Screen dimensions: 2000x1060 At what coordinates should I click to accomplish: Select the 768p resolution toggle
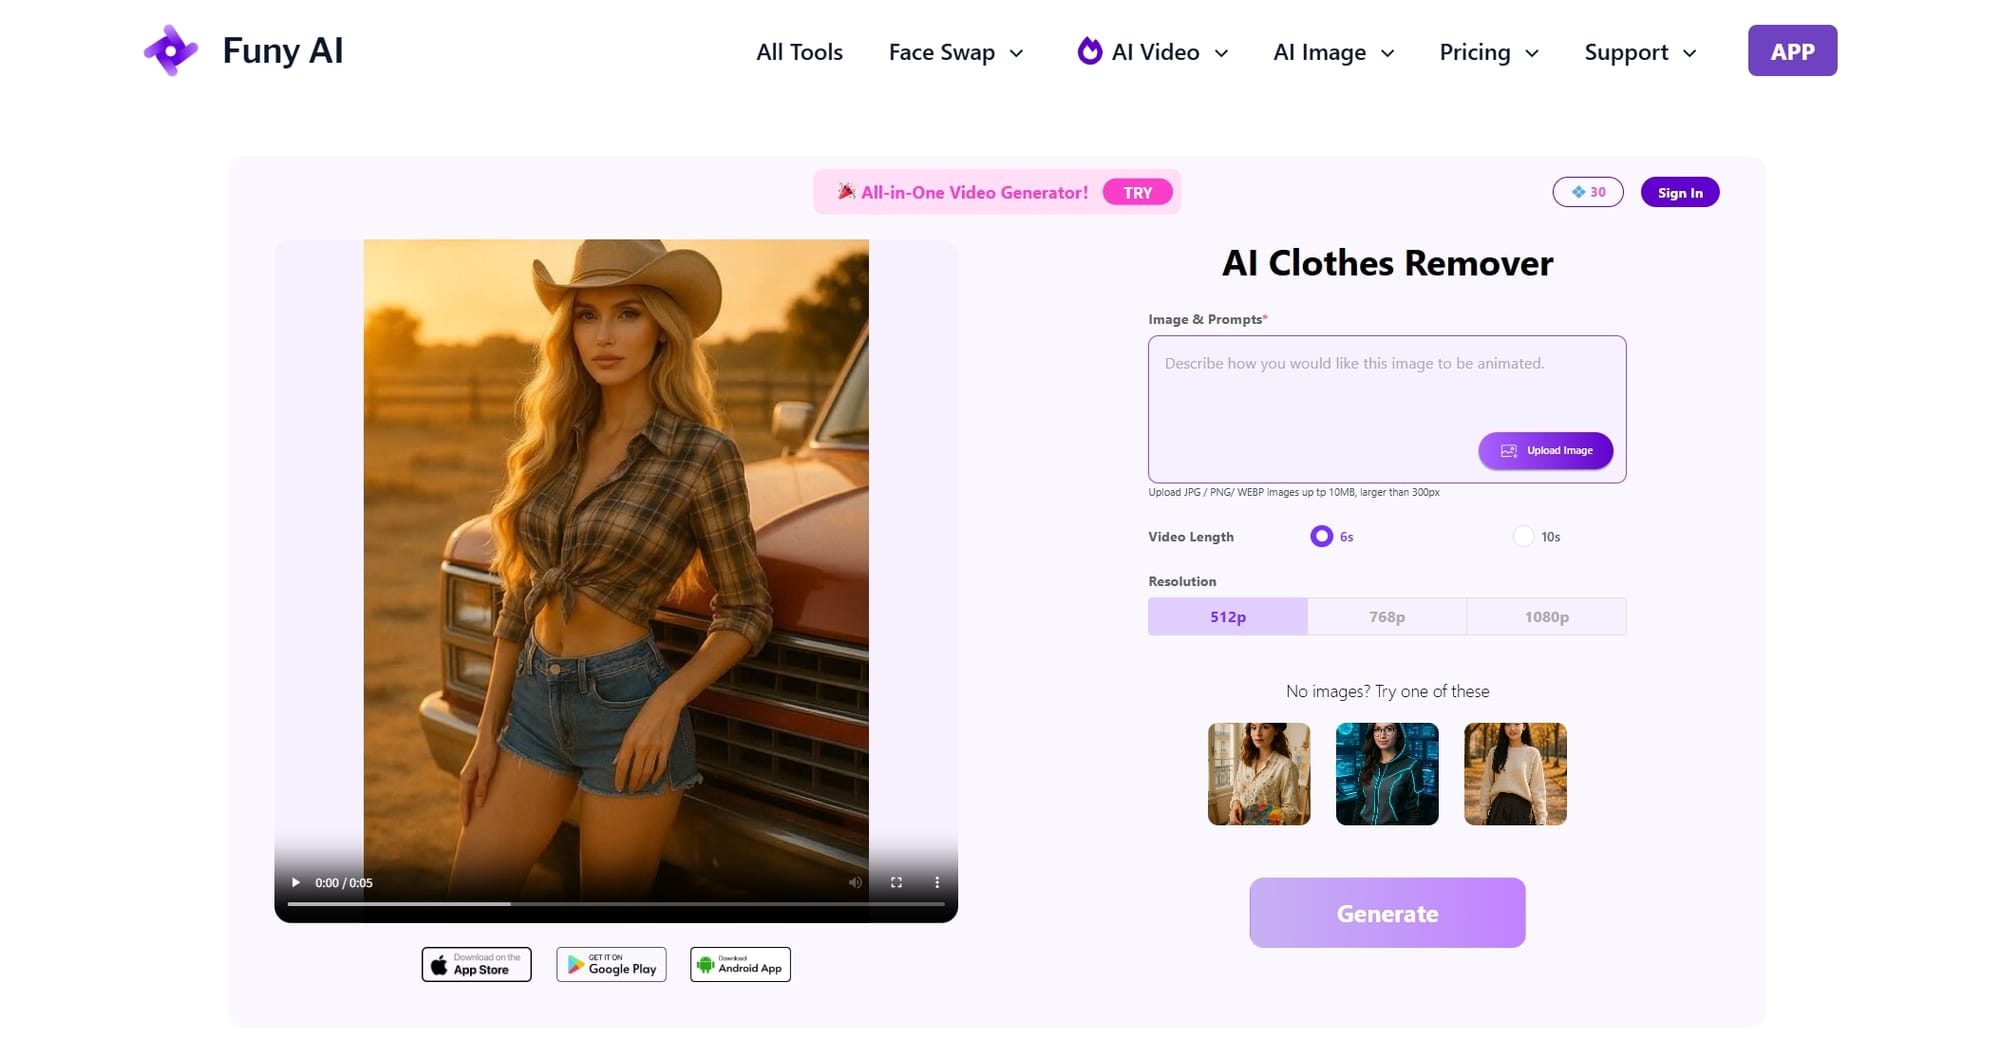click(x=1387, y=616)
